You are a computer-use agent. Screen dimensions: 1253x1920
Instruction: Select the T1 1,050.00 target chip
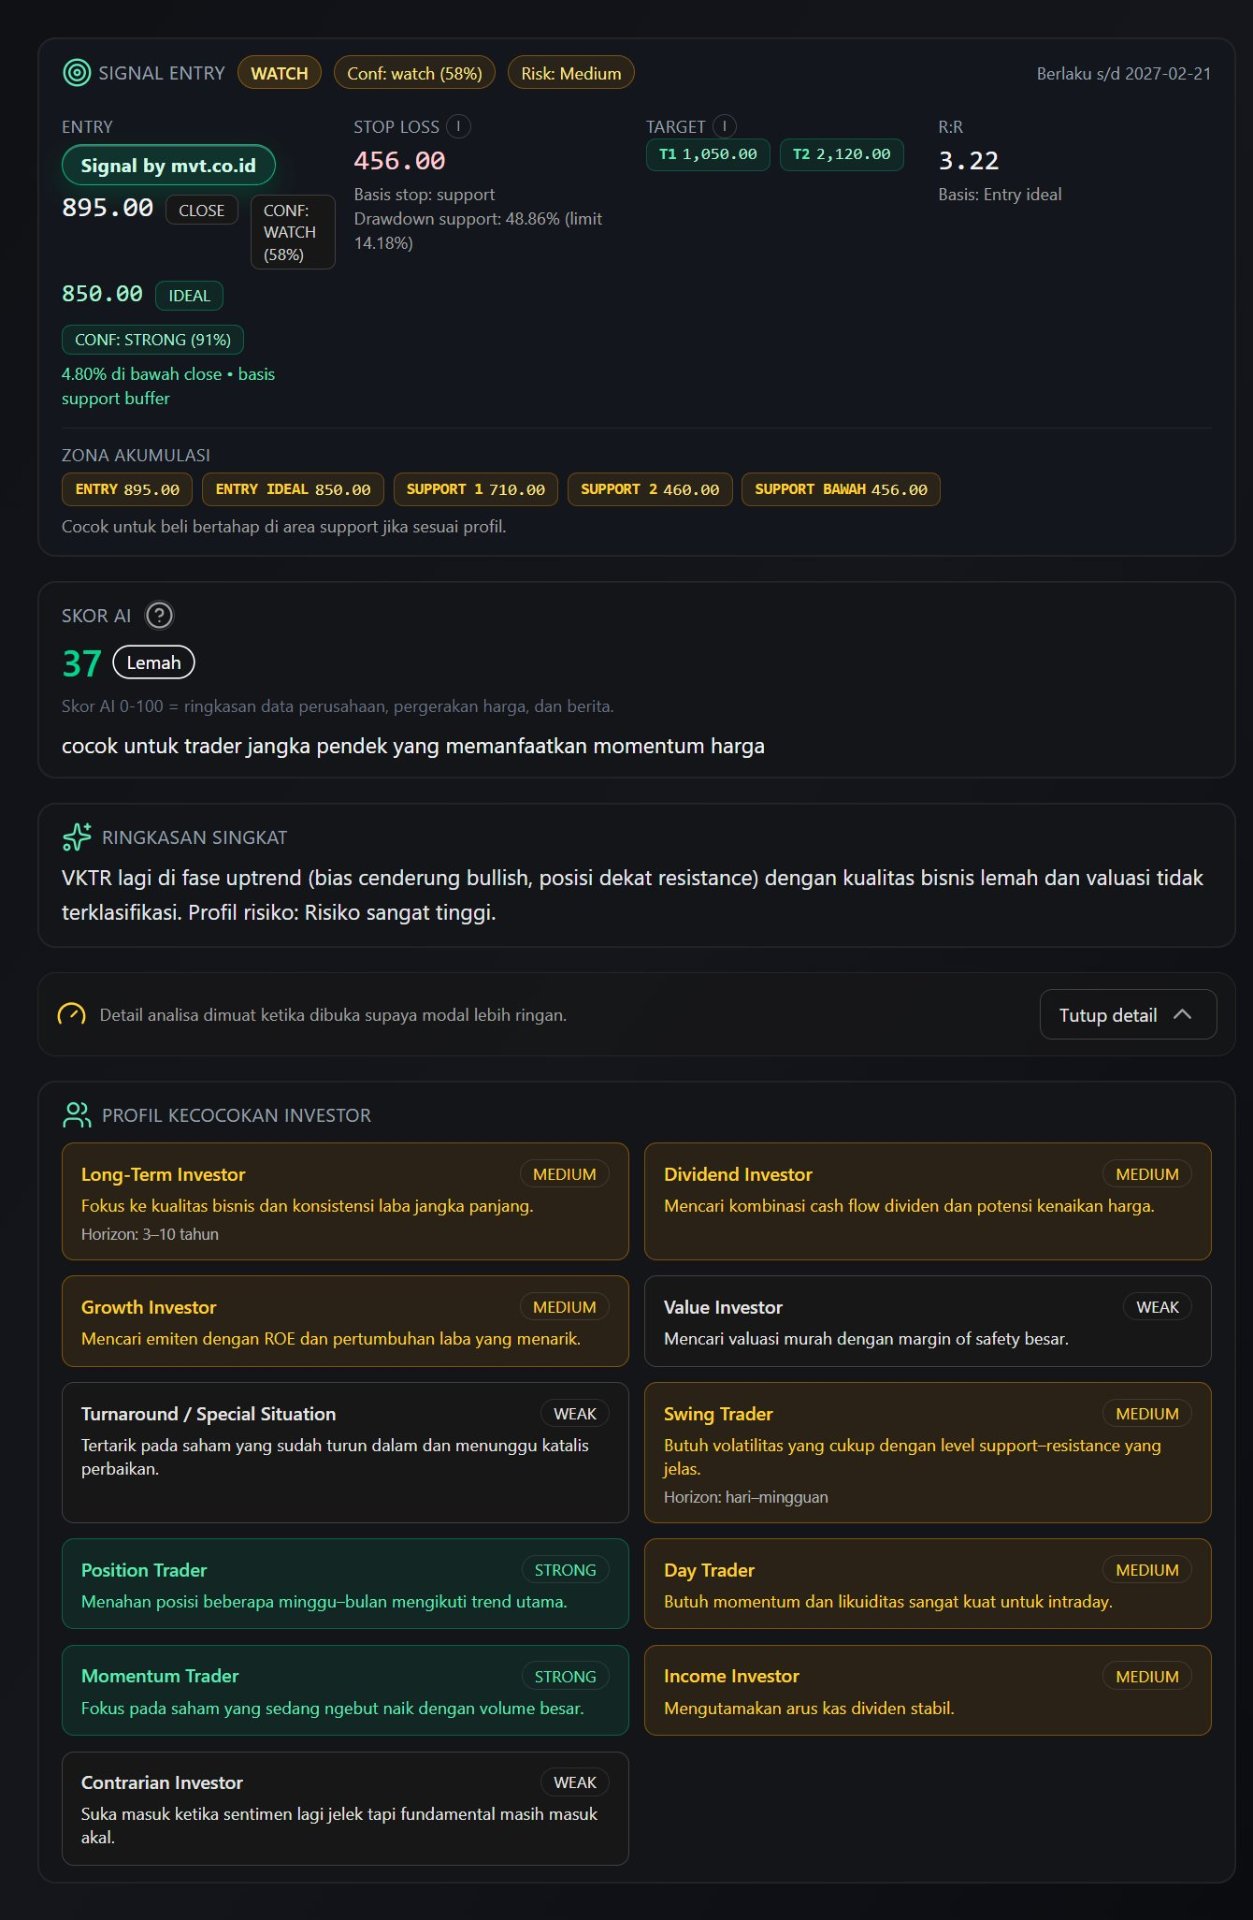click(x=708, y=154)
